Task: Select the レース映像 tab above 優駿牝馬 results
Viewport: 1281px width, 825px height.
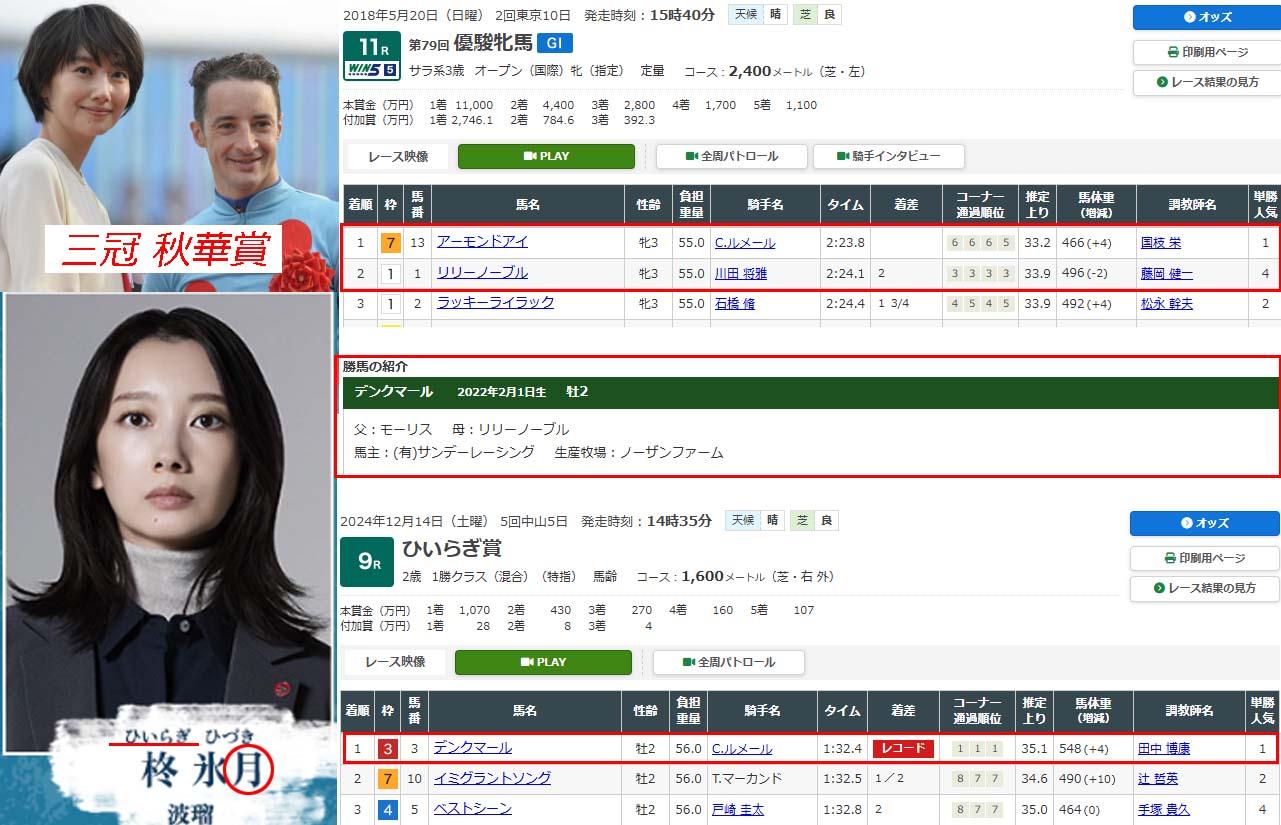Action: tap(396, 156)
